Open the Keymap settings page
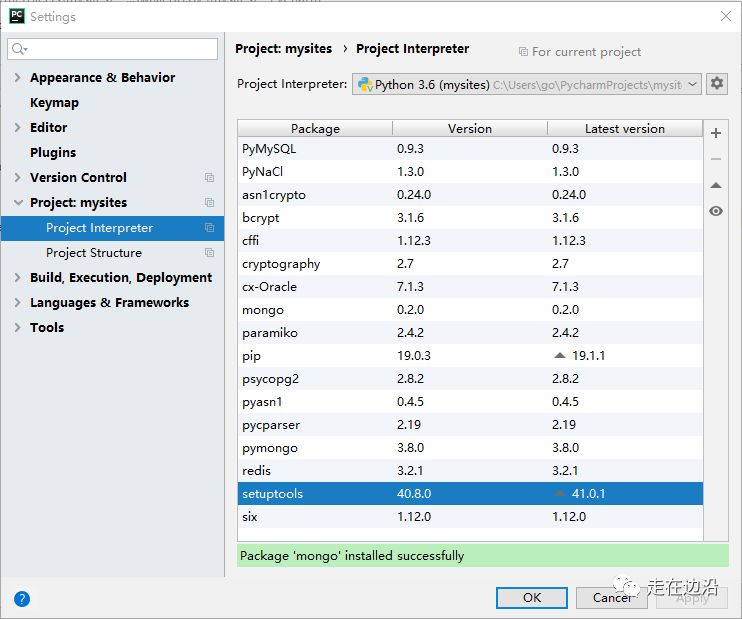 (x=54, y=103)
